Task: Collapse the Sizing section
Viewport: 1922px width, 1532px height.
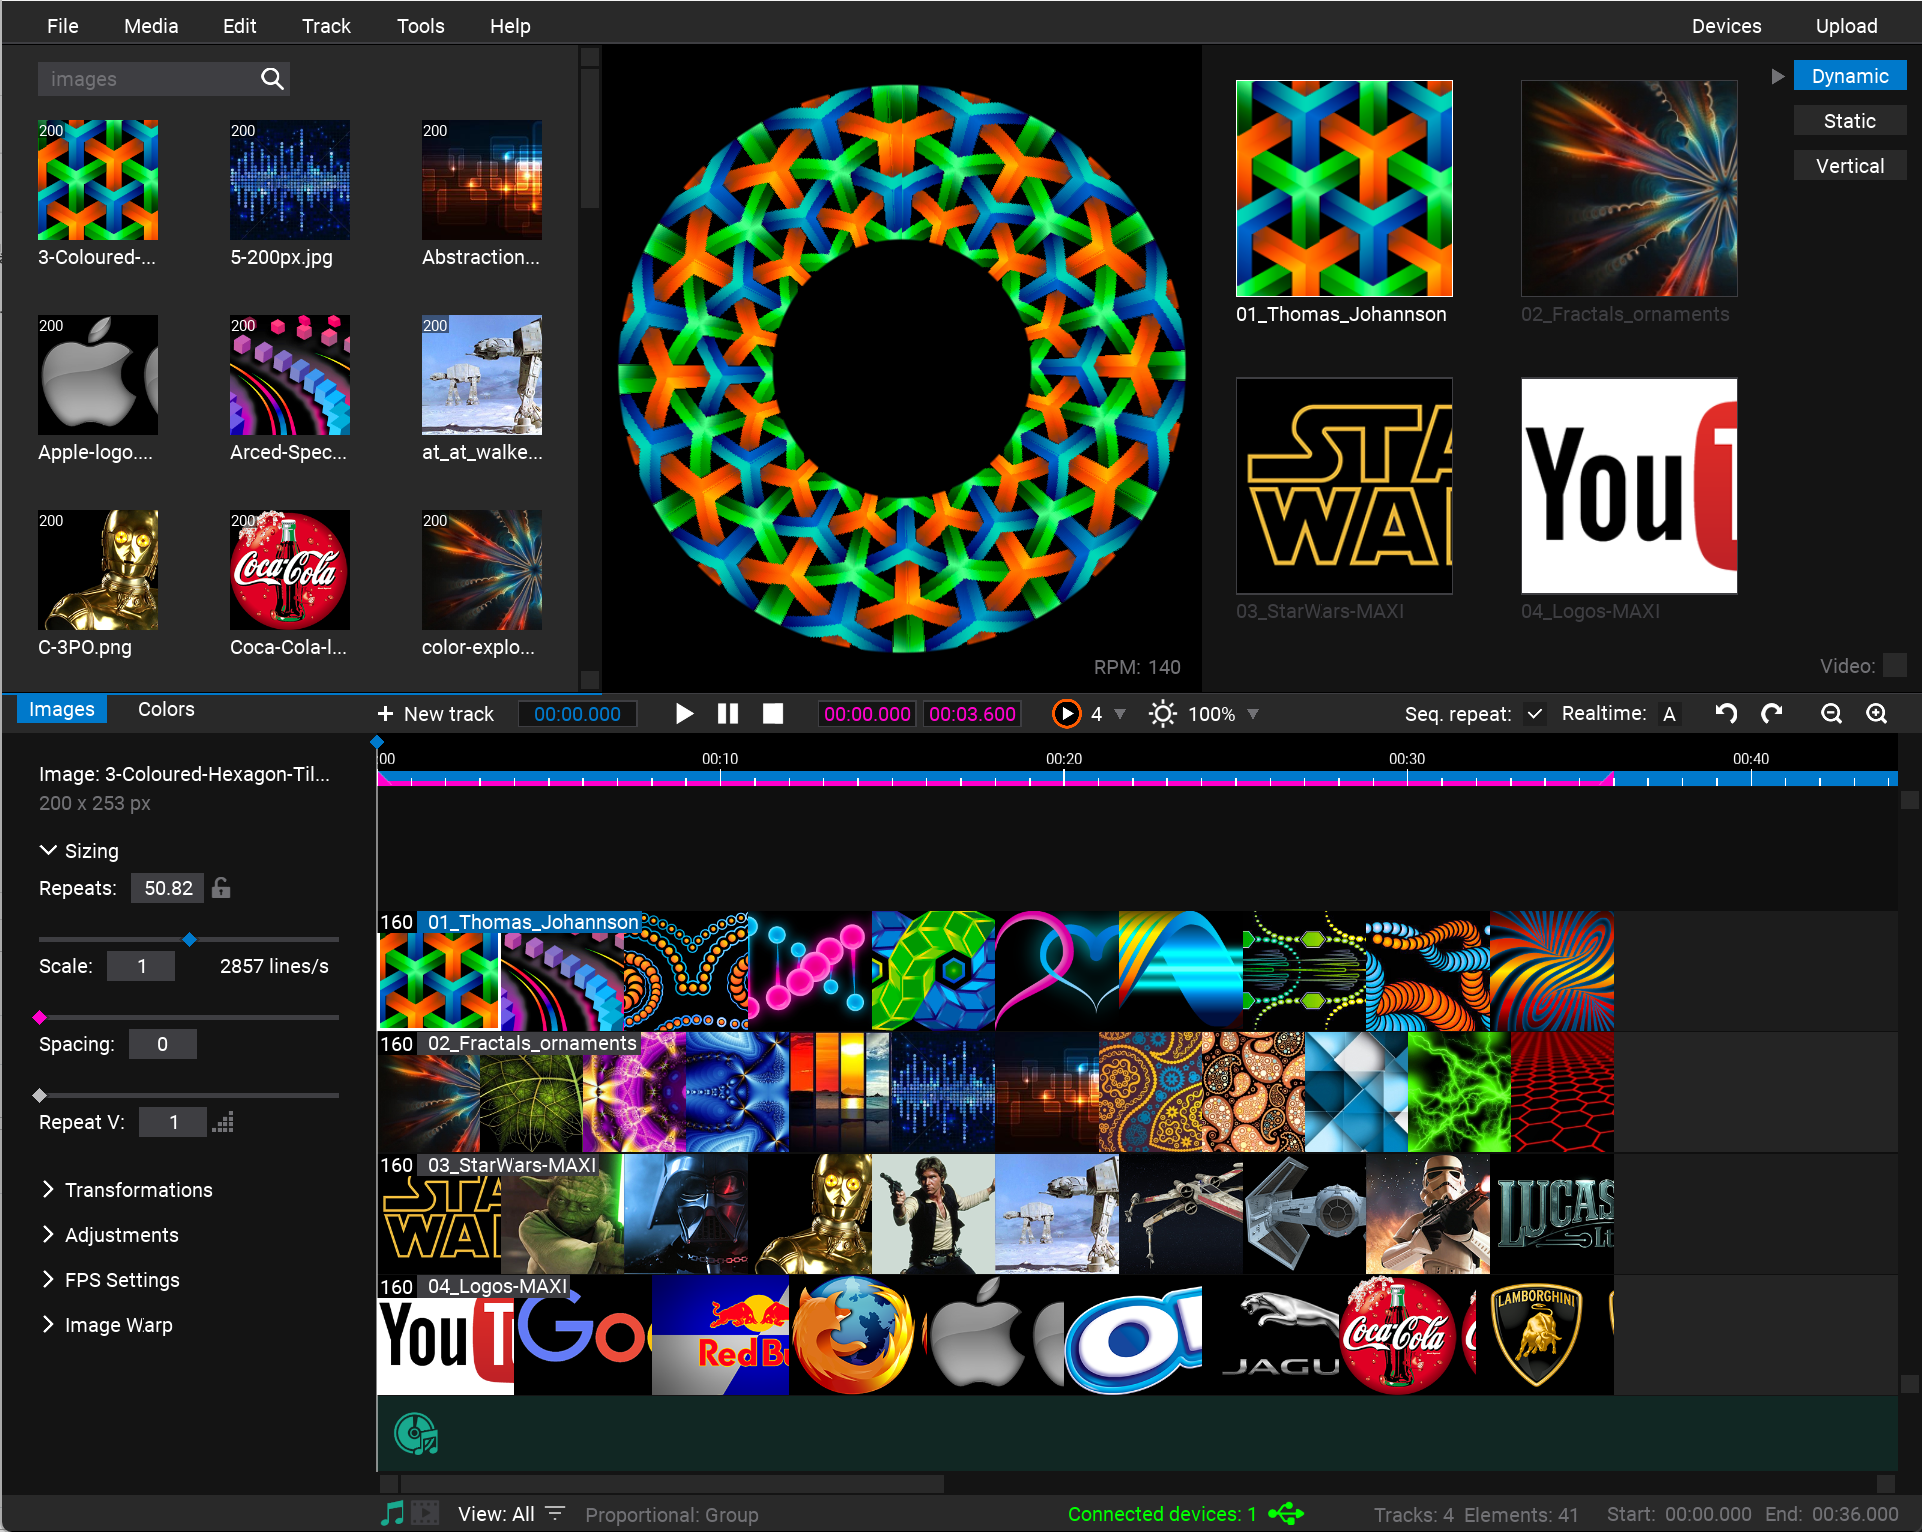Action: point(48,850)
